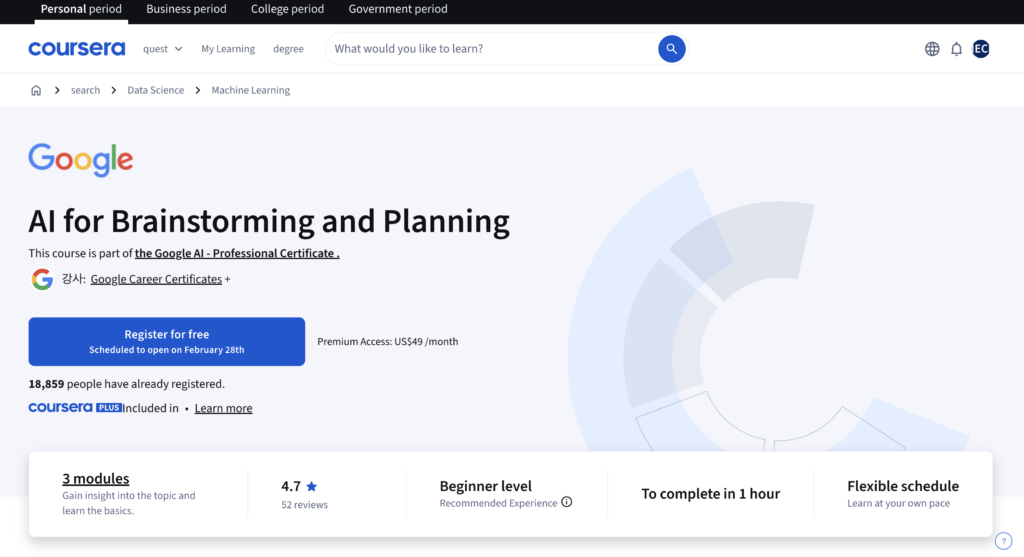1024x557 pixels.
Task: Click the Coursera Plus logo
Action: pyautogui.click(x=74, y=407)
